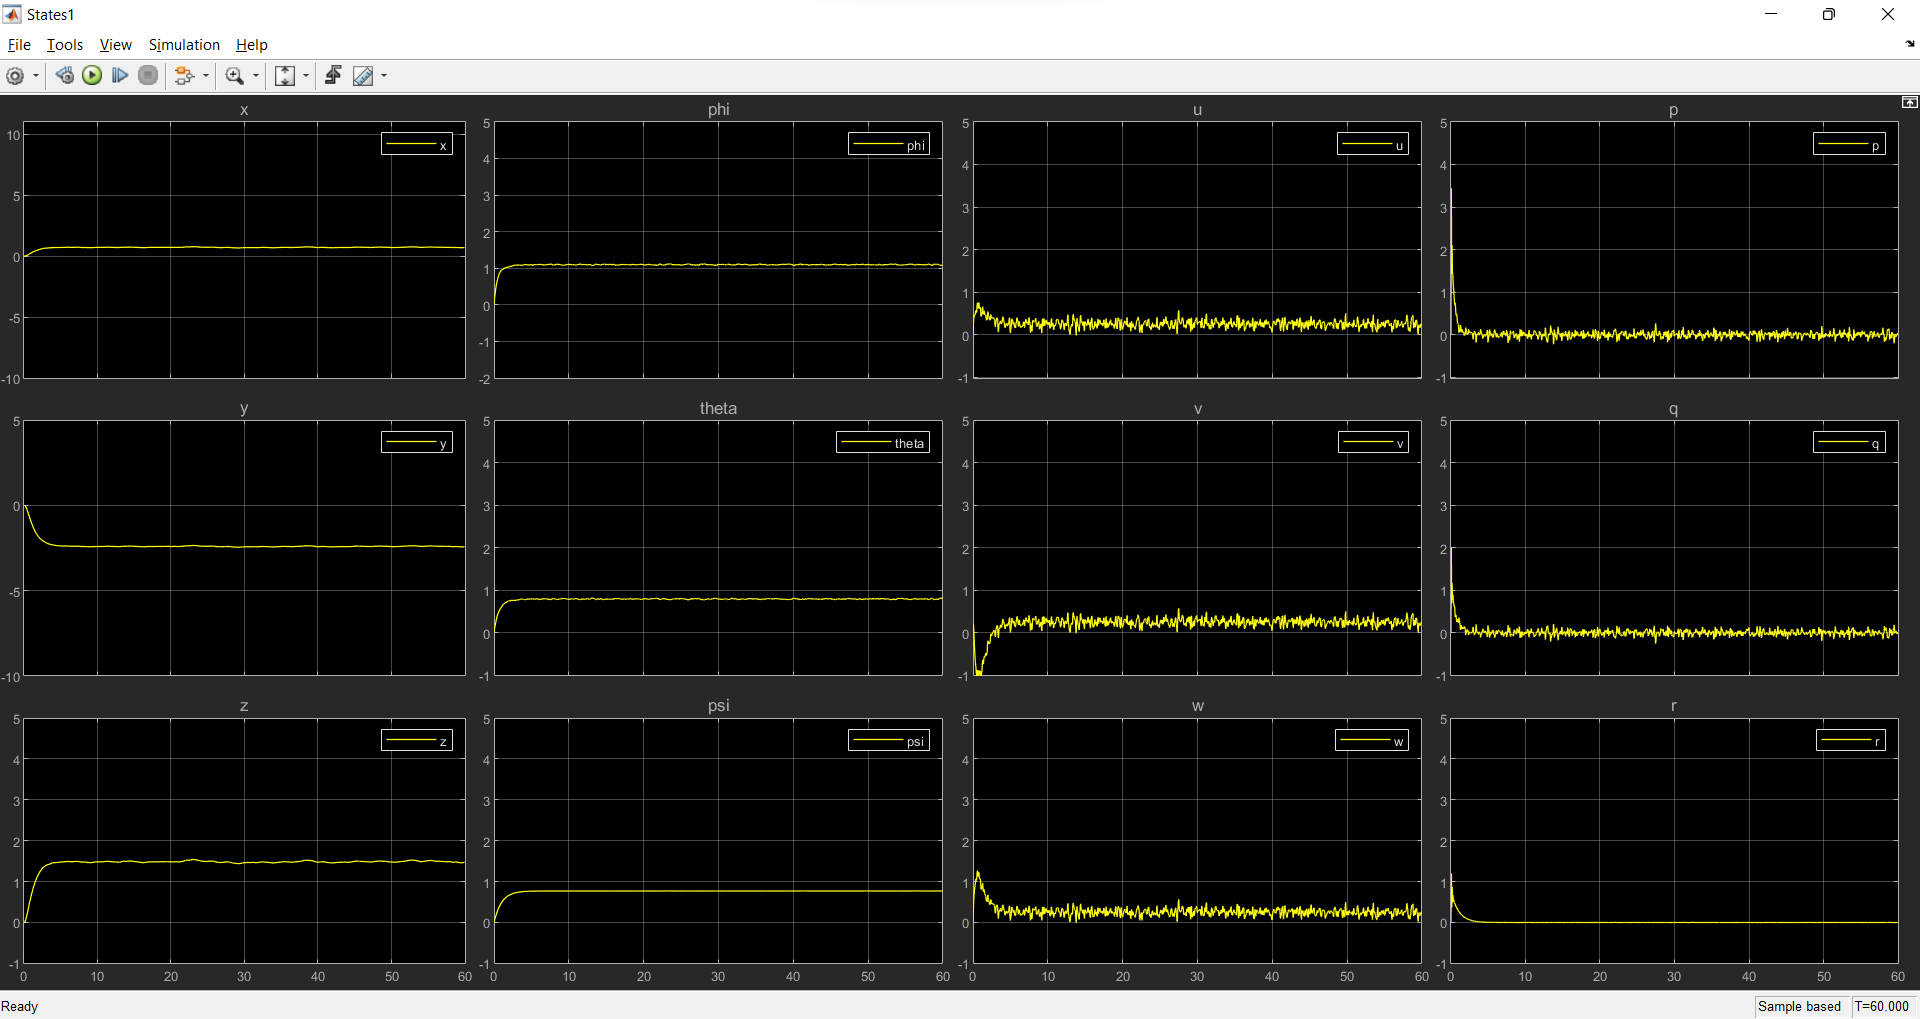The width and height of the screenshot is (1920, 1019).
Task: Expand the configuration gear dropdown arrow
Action: (x=36, y=76)
